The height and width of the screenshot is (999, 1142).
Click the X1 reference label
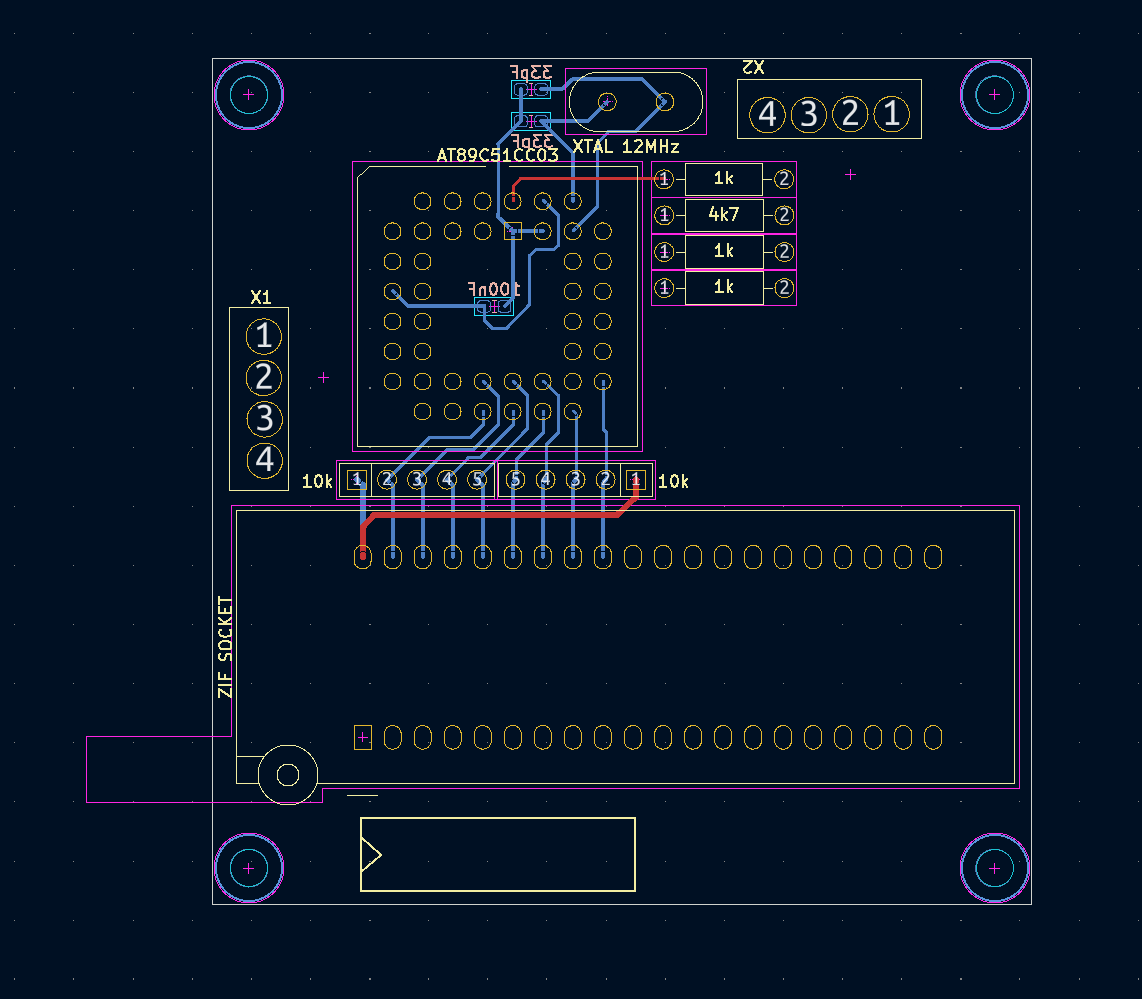pyautogui.click(x=261, y=297)
